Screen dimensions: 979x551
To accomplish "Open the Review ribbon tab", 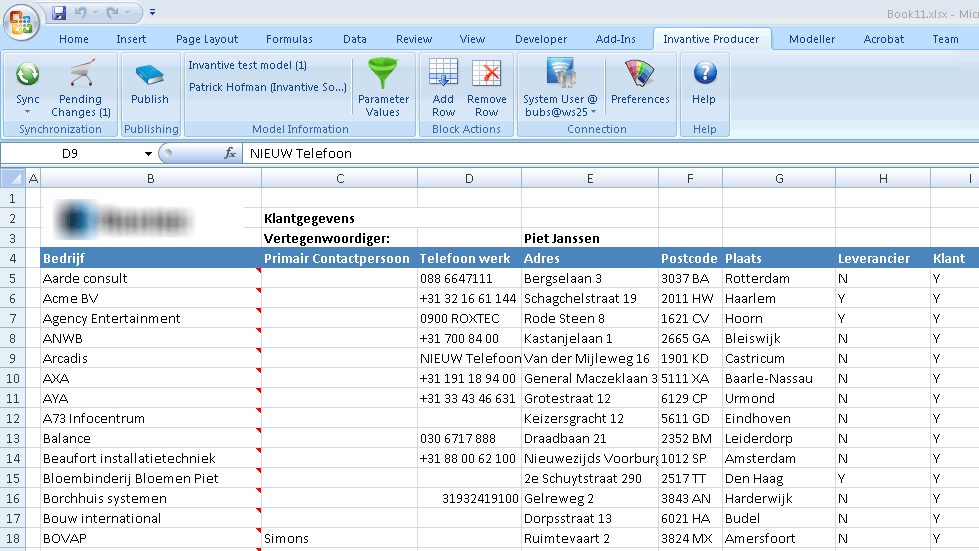I will (x=414, y=39).
